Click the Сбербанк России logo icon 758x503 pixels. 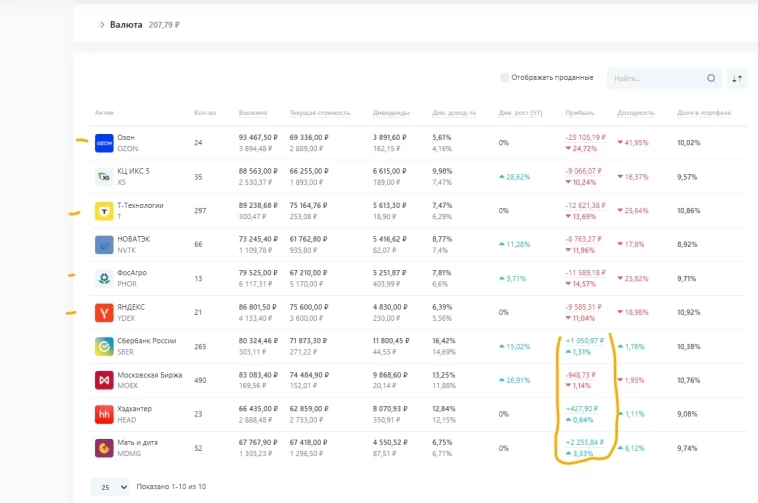tap(104, 346)
